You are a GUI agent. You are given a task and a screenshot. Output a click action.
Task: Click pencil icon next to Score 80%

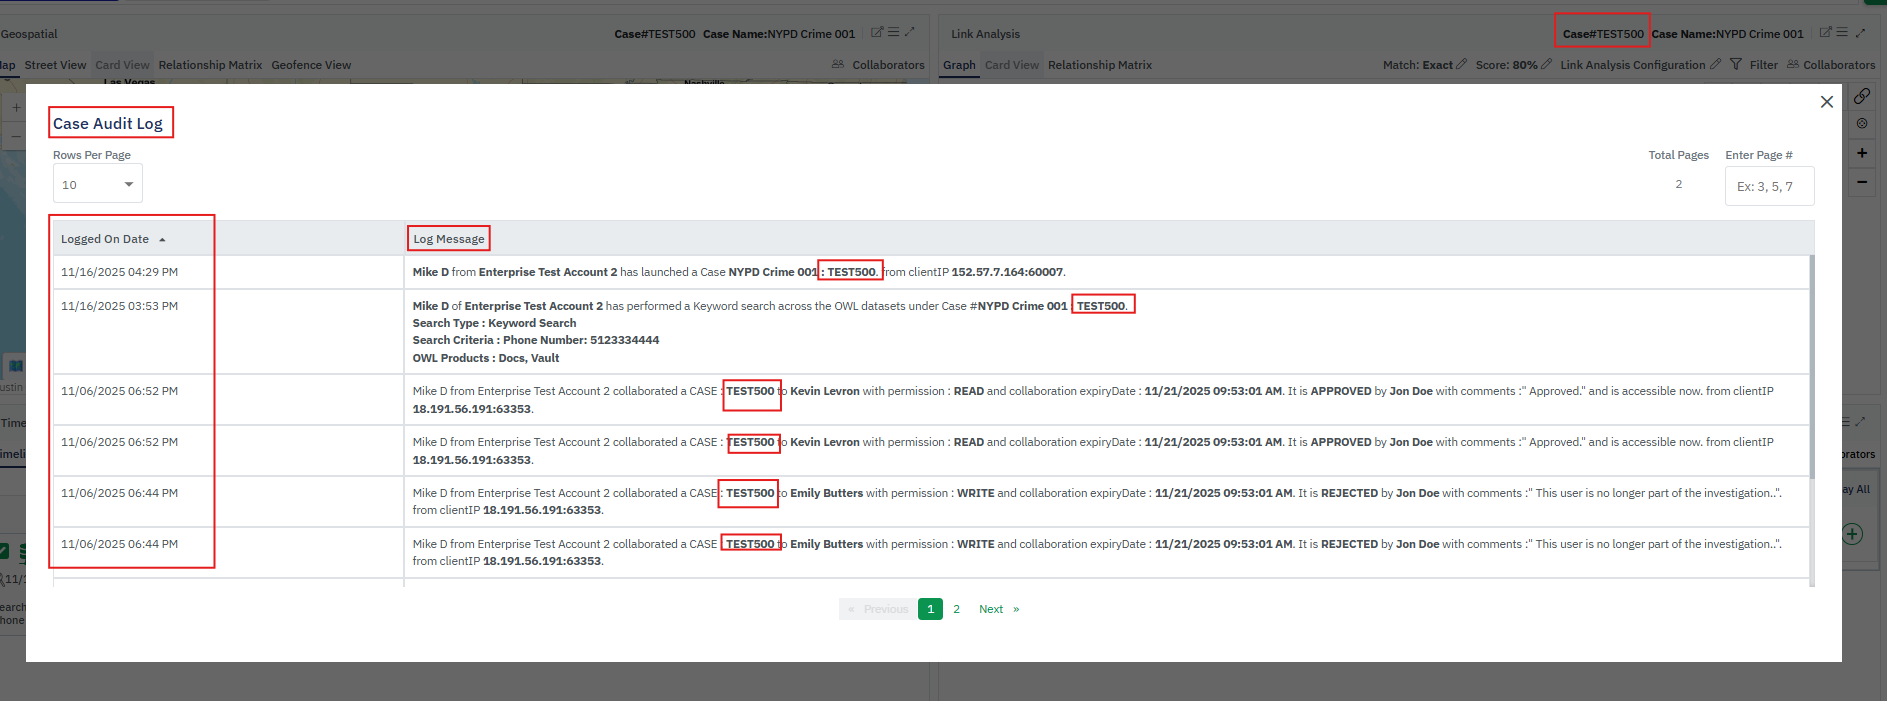pos(1547,65)
